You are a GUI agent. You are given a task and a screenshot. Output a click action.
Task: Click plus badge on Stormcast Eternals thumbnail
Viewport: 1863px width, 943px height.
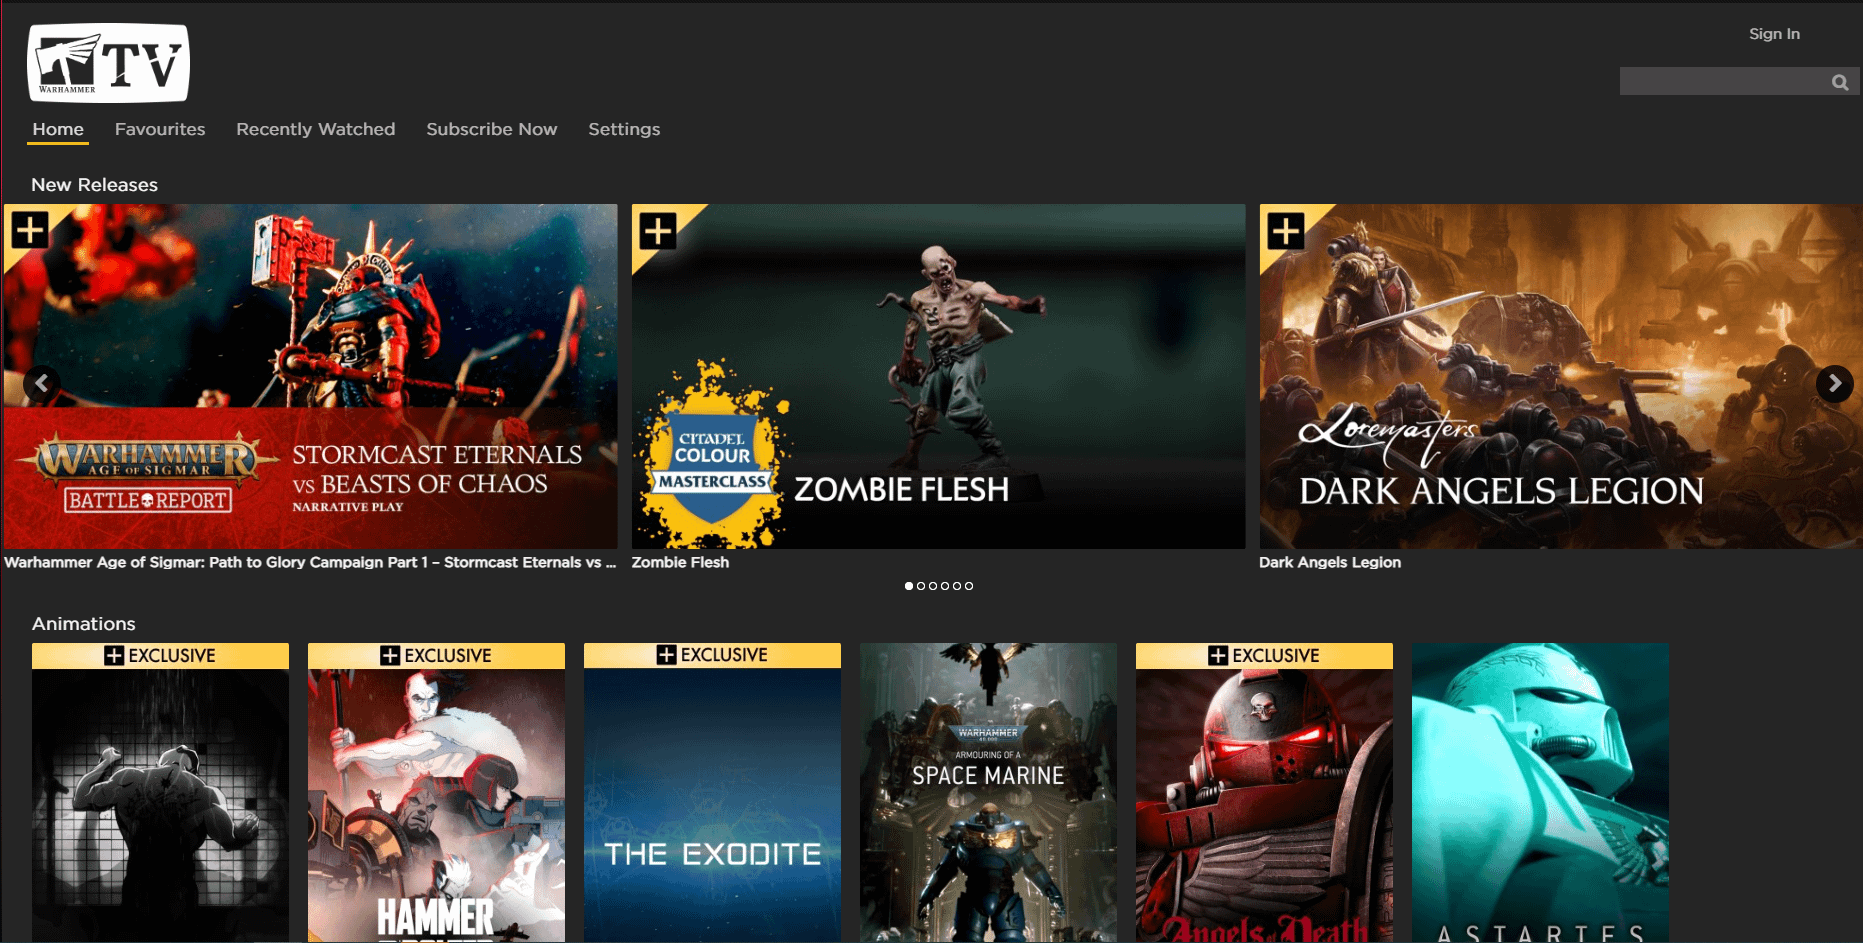30,230
